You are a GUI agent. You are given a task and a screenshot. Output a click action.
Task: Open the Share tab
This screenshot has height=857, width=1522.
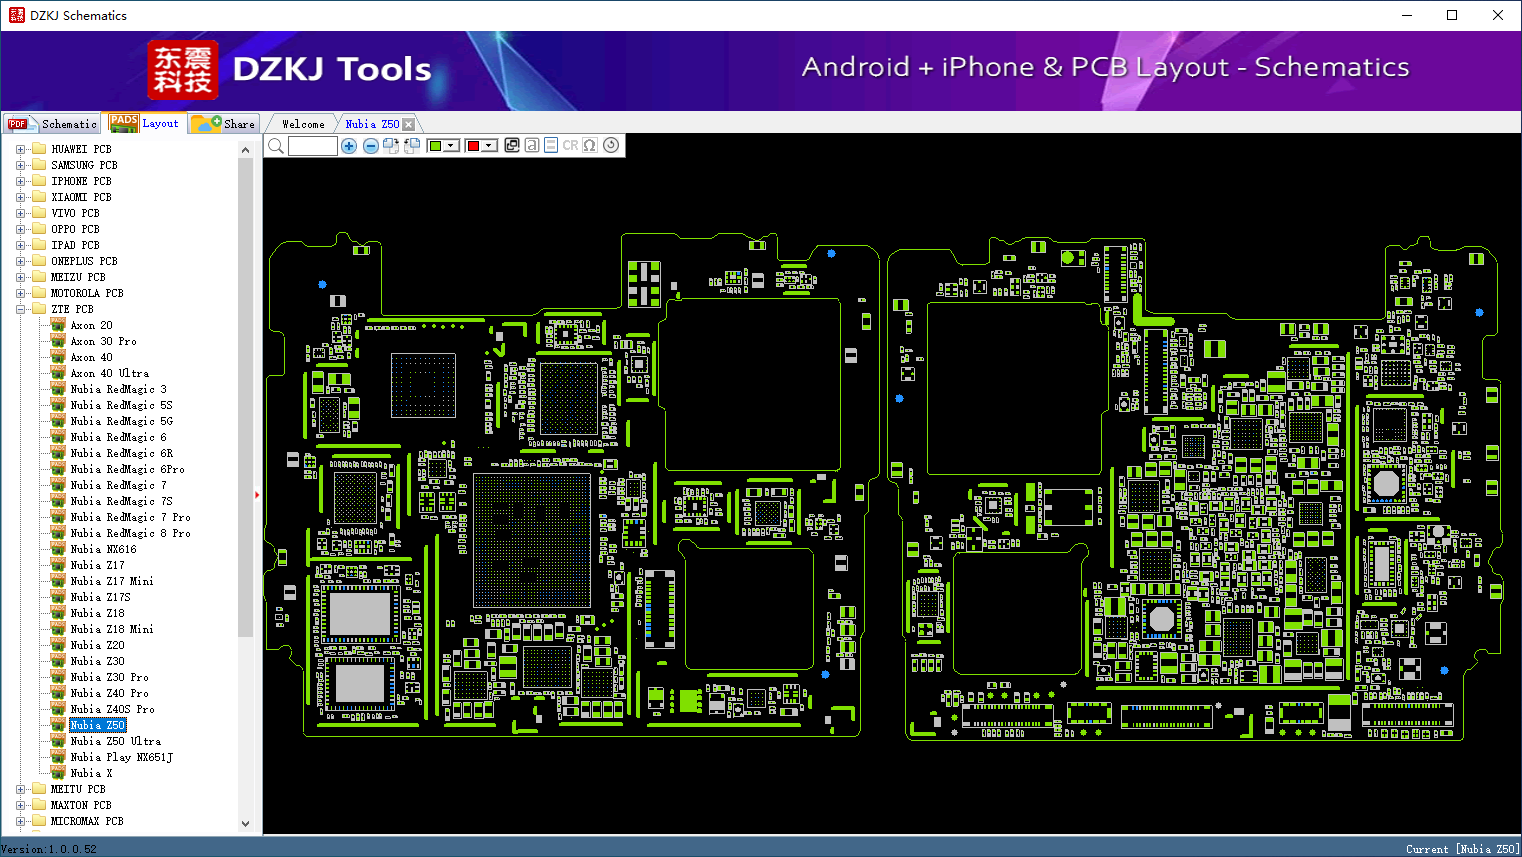click(x=224, y=124)
